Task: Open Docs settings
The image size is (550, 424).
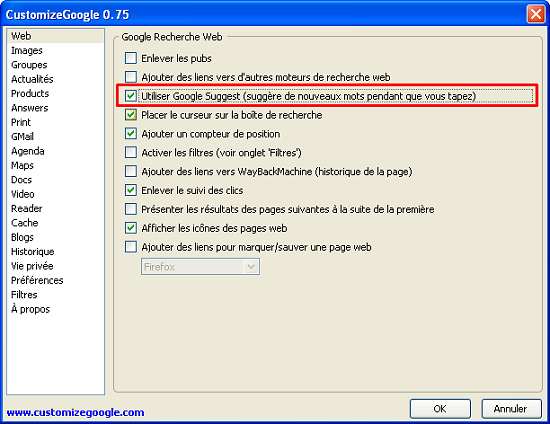Action: 55,180
